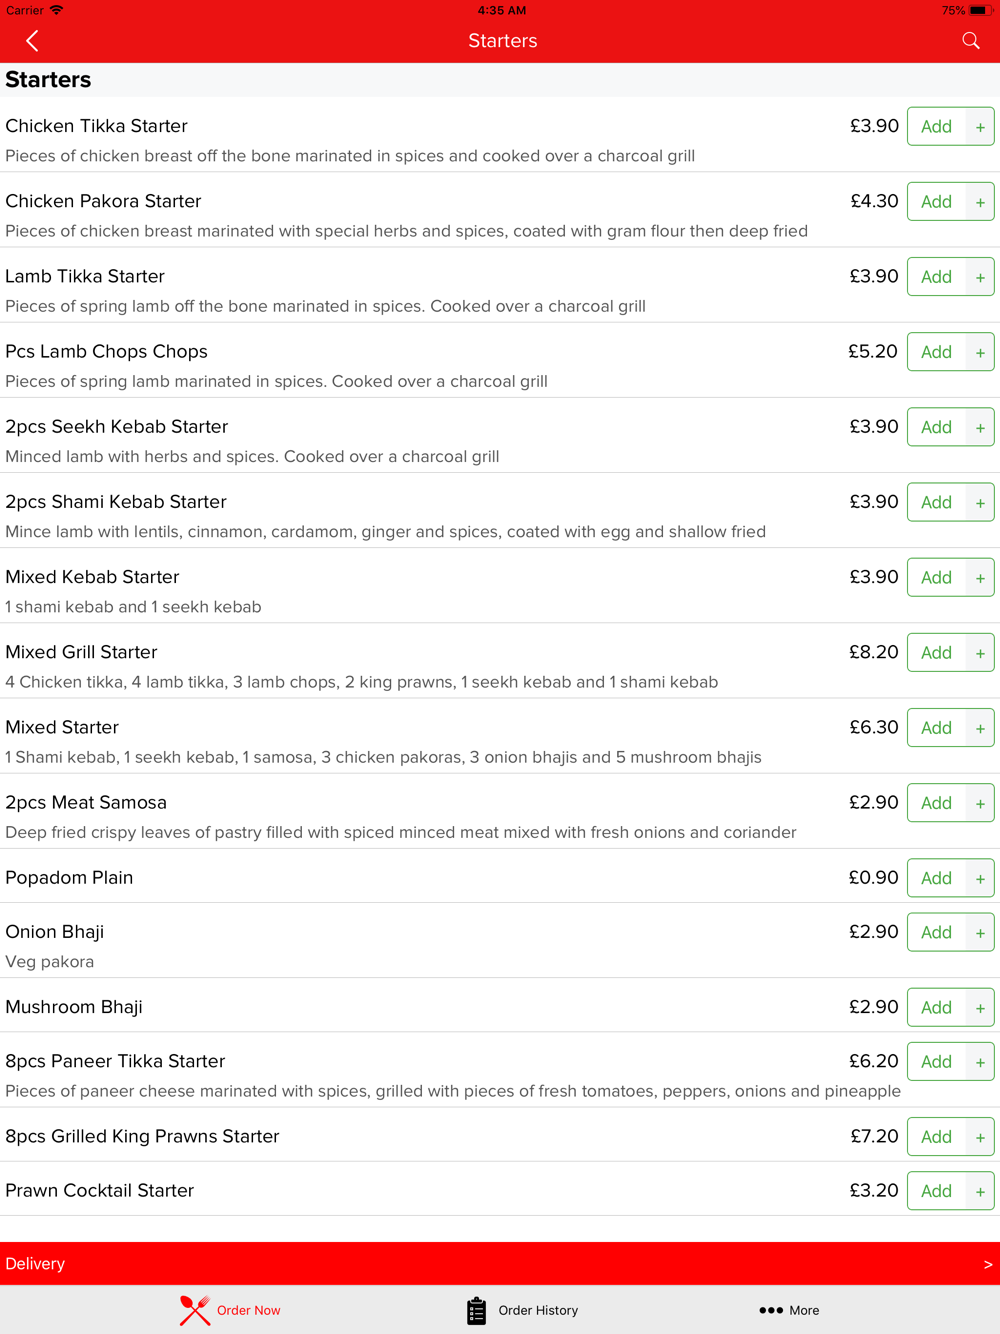
Task: Tap the Order Now cutlery icon
Action: coord(195,1310)
